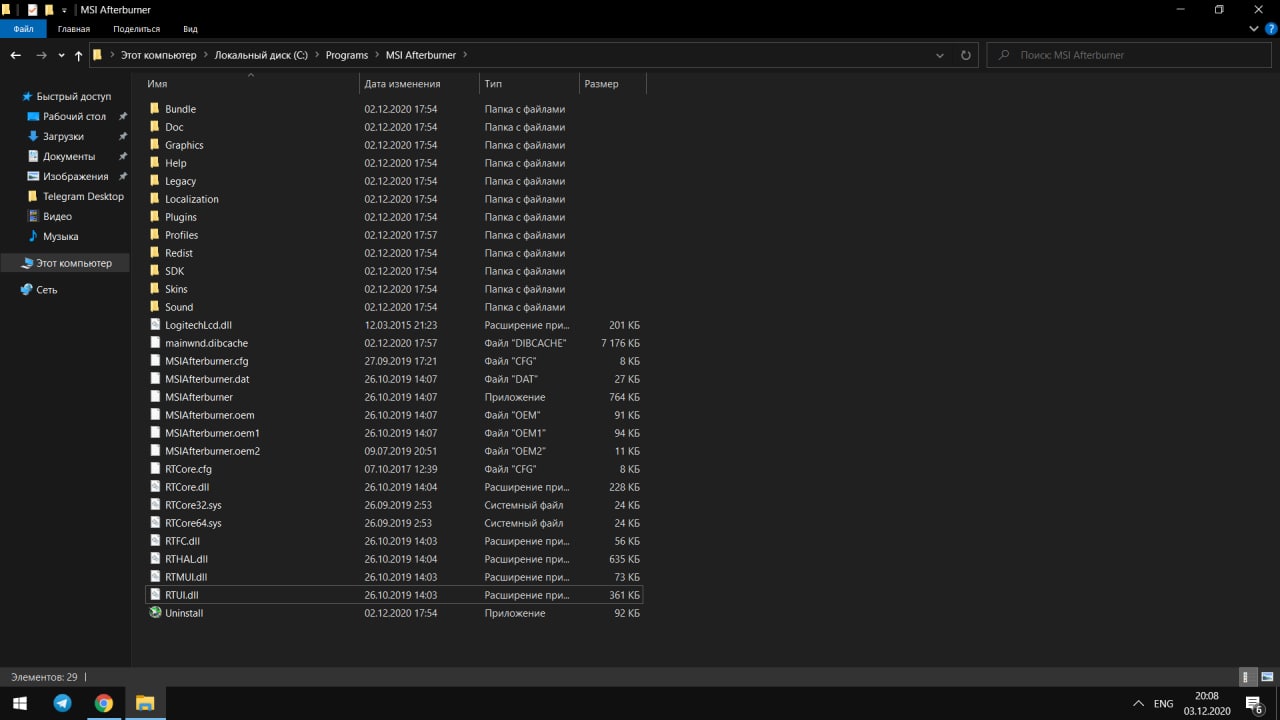Go up one folder level

point(78,55)
